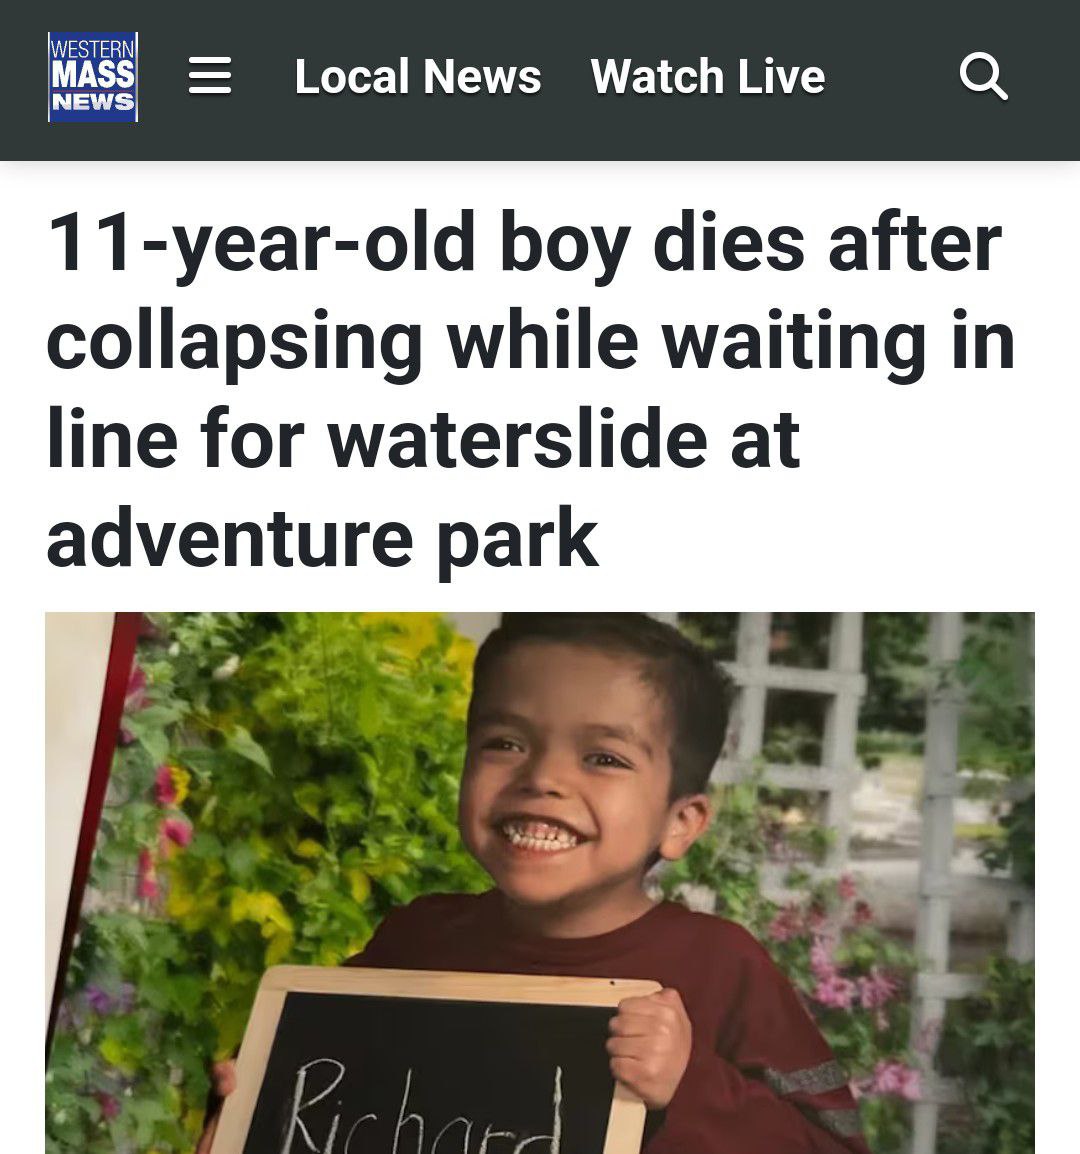The image size is (1080, 1154).
Task: Click the search magnifying glass icon
Action: [x=984, y=76]
